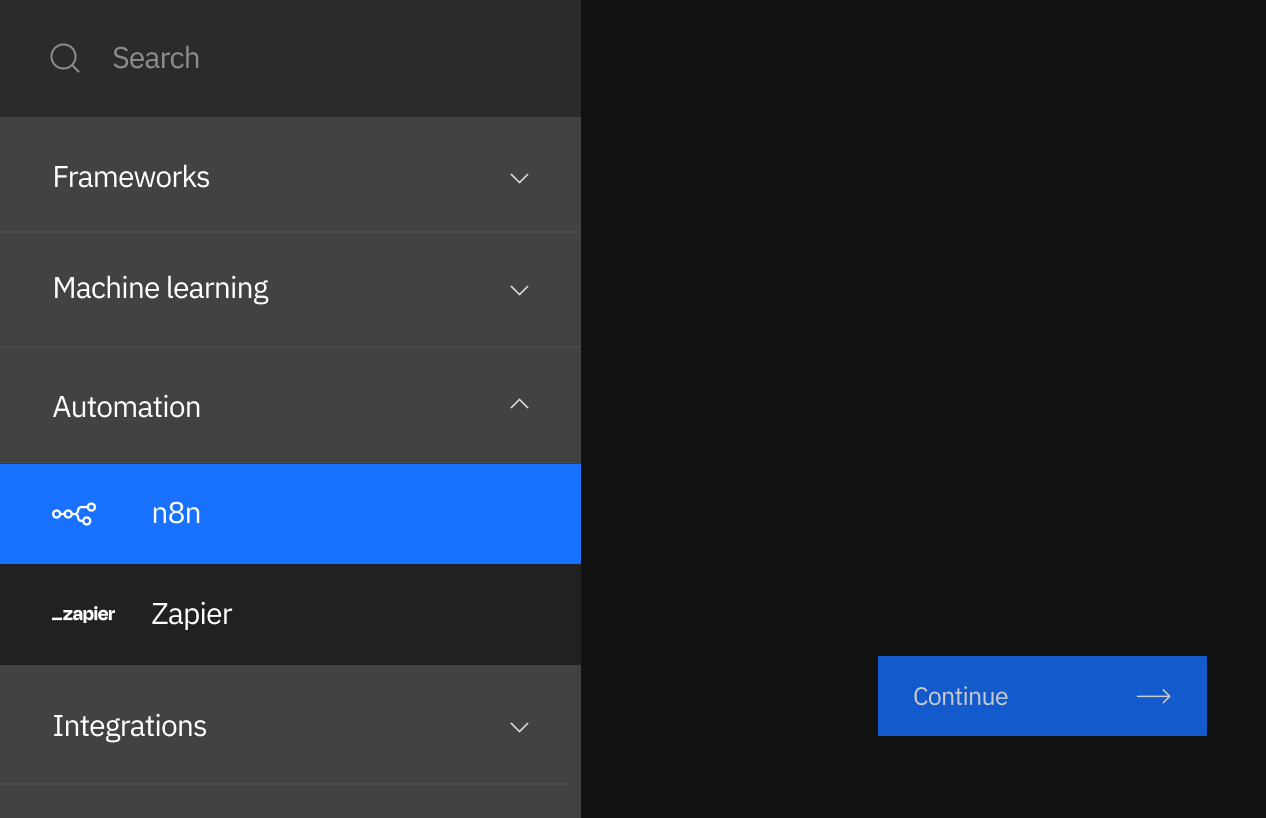The image size is (1266, 818).
Task: Open the Integrations category heading
Action: [290, 725]
